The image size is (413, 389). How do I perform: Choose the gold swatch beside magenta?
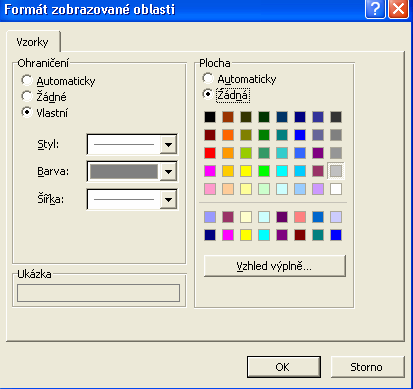point(228,171)
